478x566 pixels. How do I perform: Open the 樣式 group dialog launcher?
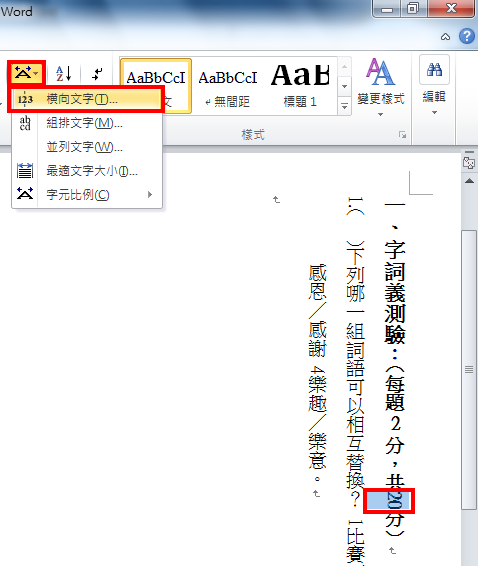point(402,135)
